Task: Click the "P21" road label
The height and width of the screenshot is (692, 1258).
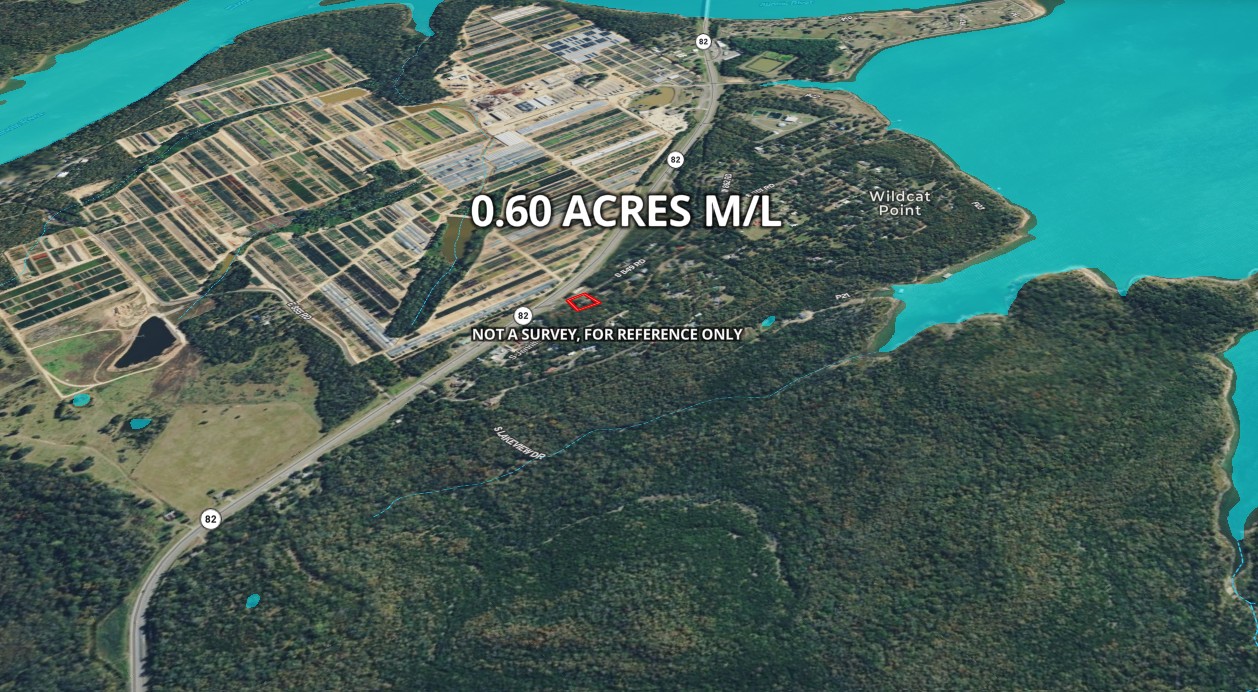Action: 841,298
